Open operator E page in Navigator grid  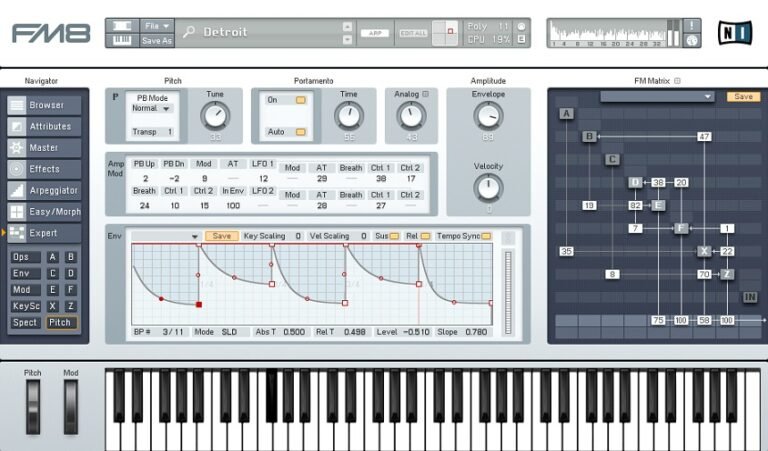(52, 290)
